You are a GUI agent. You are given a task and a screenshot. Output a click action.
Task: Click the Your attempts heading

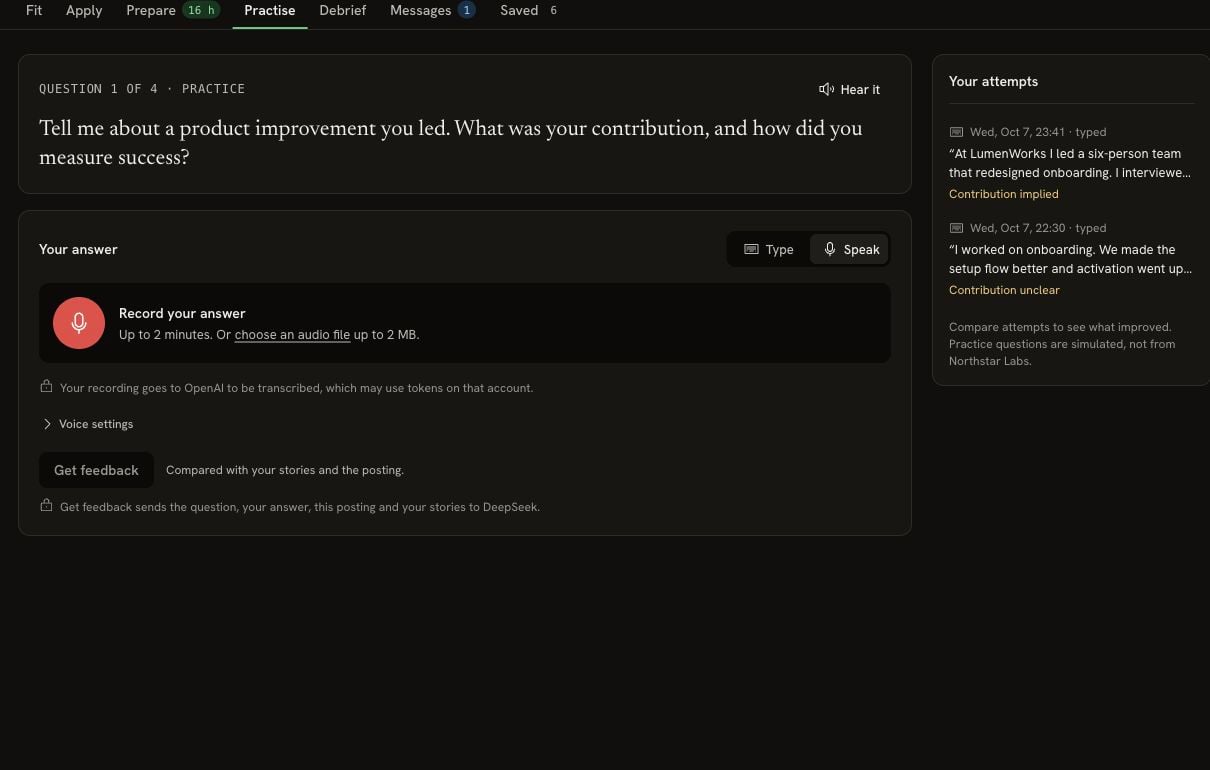993,81
